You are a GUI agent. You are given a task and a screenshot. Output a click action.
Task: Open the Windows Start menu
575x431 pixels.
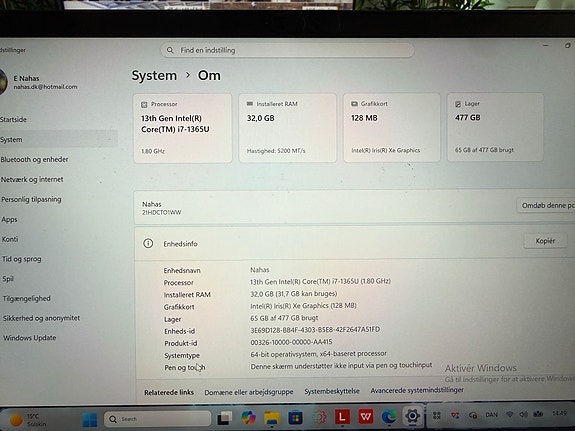(x=89, y=419)
